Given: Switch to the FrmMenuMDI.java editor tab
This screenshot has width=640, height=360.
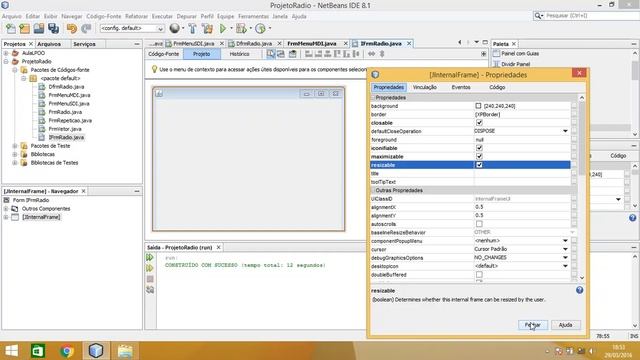Looking at the screenshot, I should pos(312,43).
